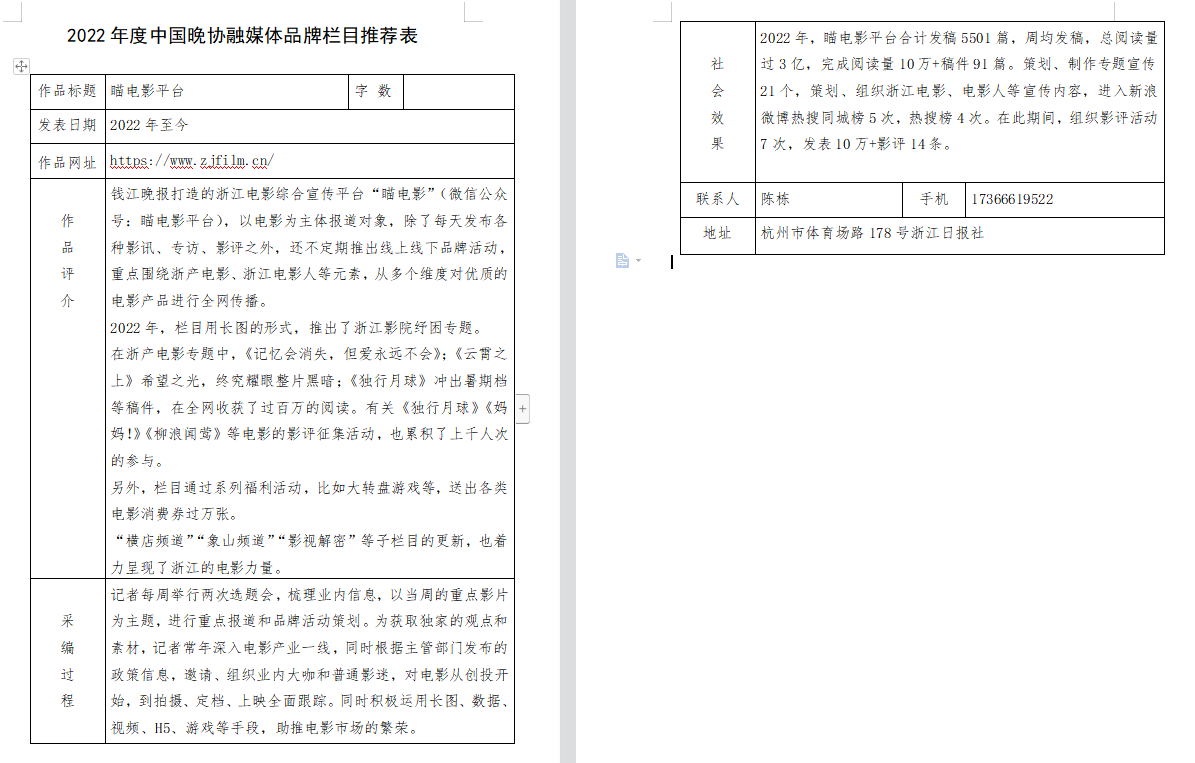Select the 字数 label cell
This screenshot has height=763, width=1195.
376,91
